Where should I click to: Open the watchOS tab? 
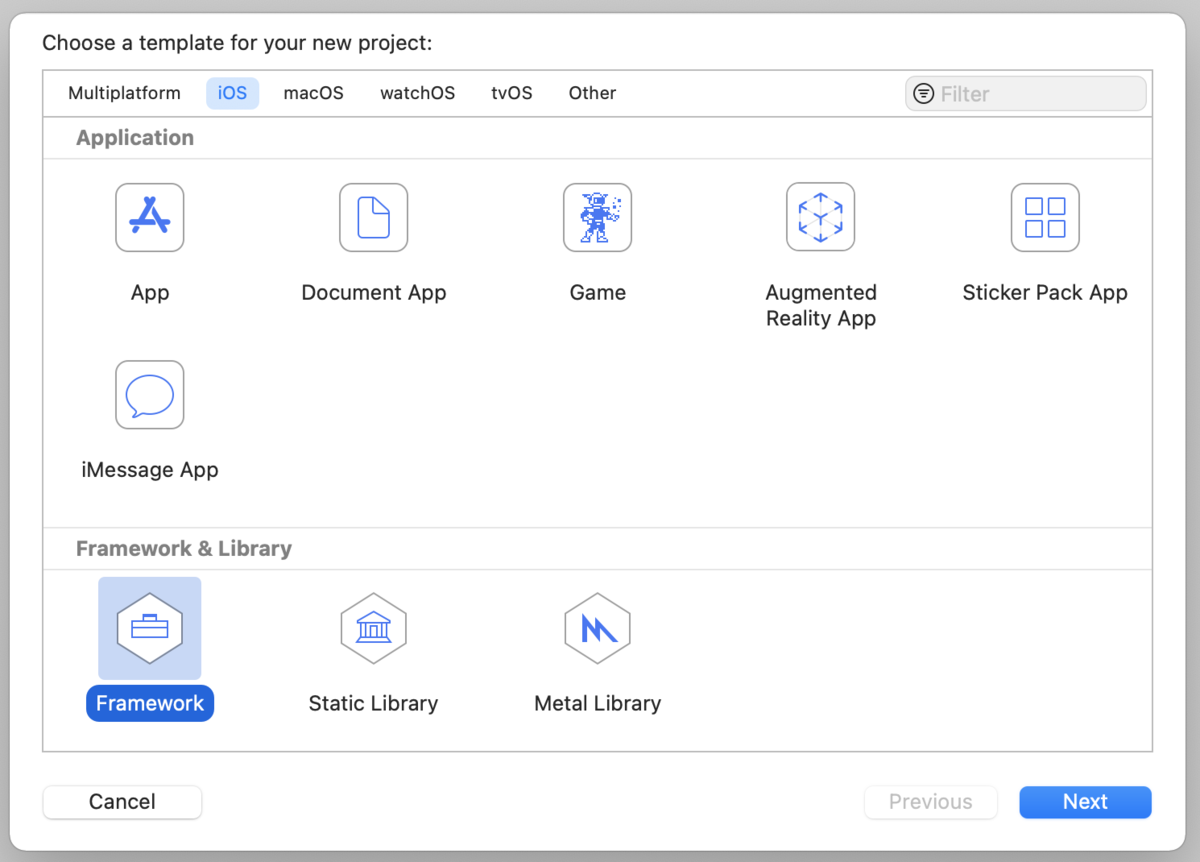[417, 93]
